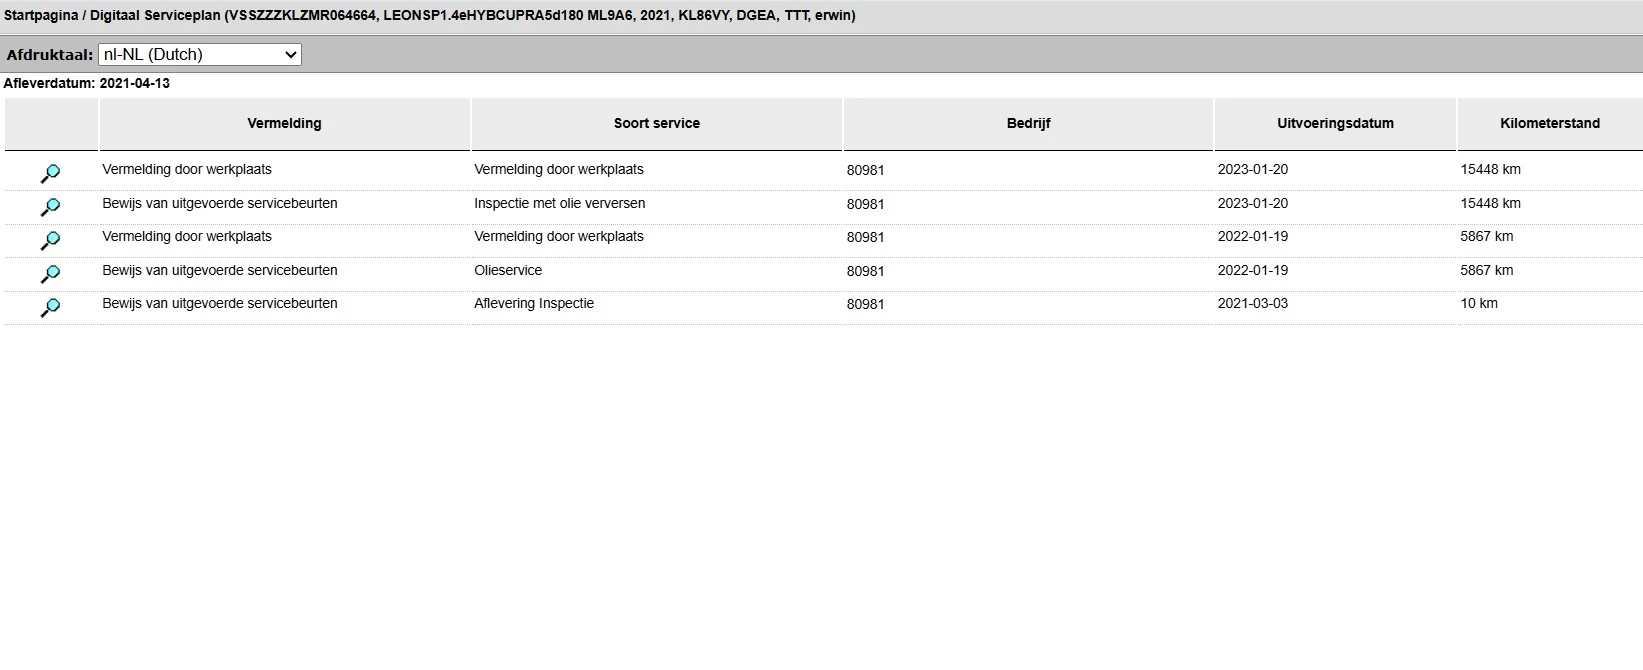Select the Inspectie met olie verversen cell
This screenshot has height=670, width=1643.
(x=559, y=204)
